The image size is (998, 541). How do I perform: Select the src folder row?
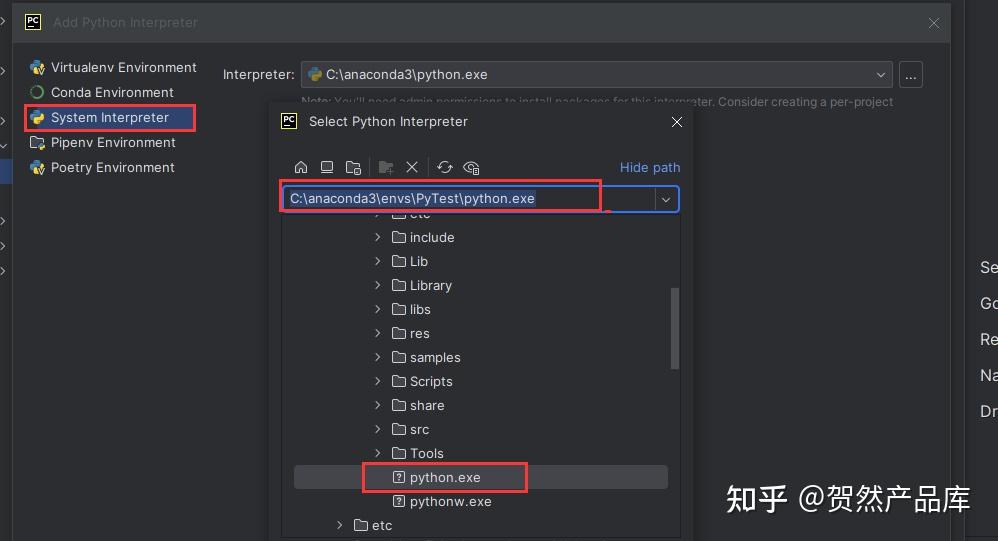(x=481, y=430)
